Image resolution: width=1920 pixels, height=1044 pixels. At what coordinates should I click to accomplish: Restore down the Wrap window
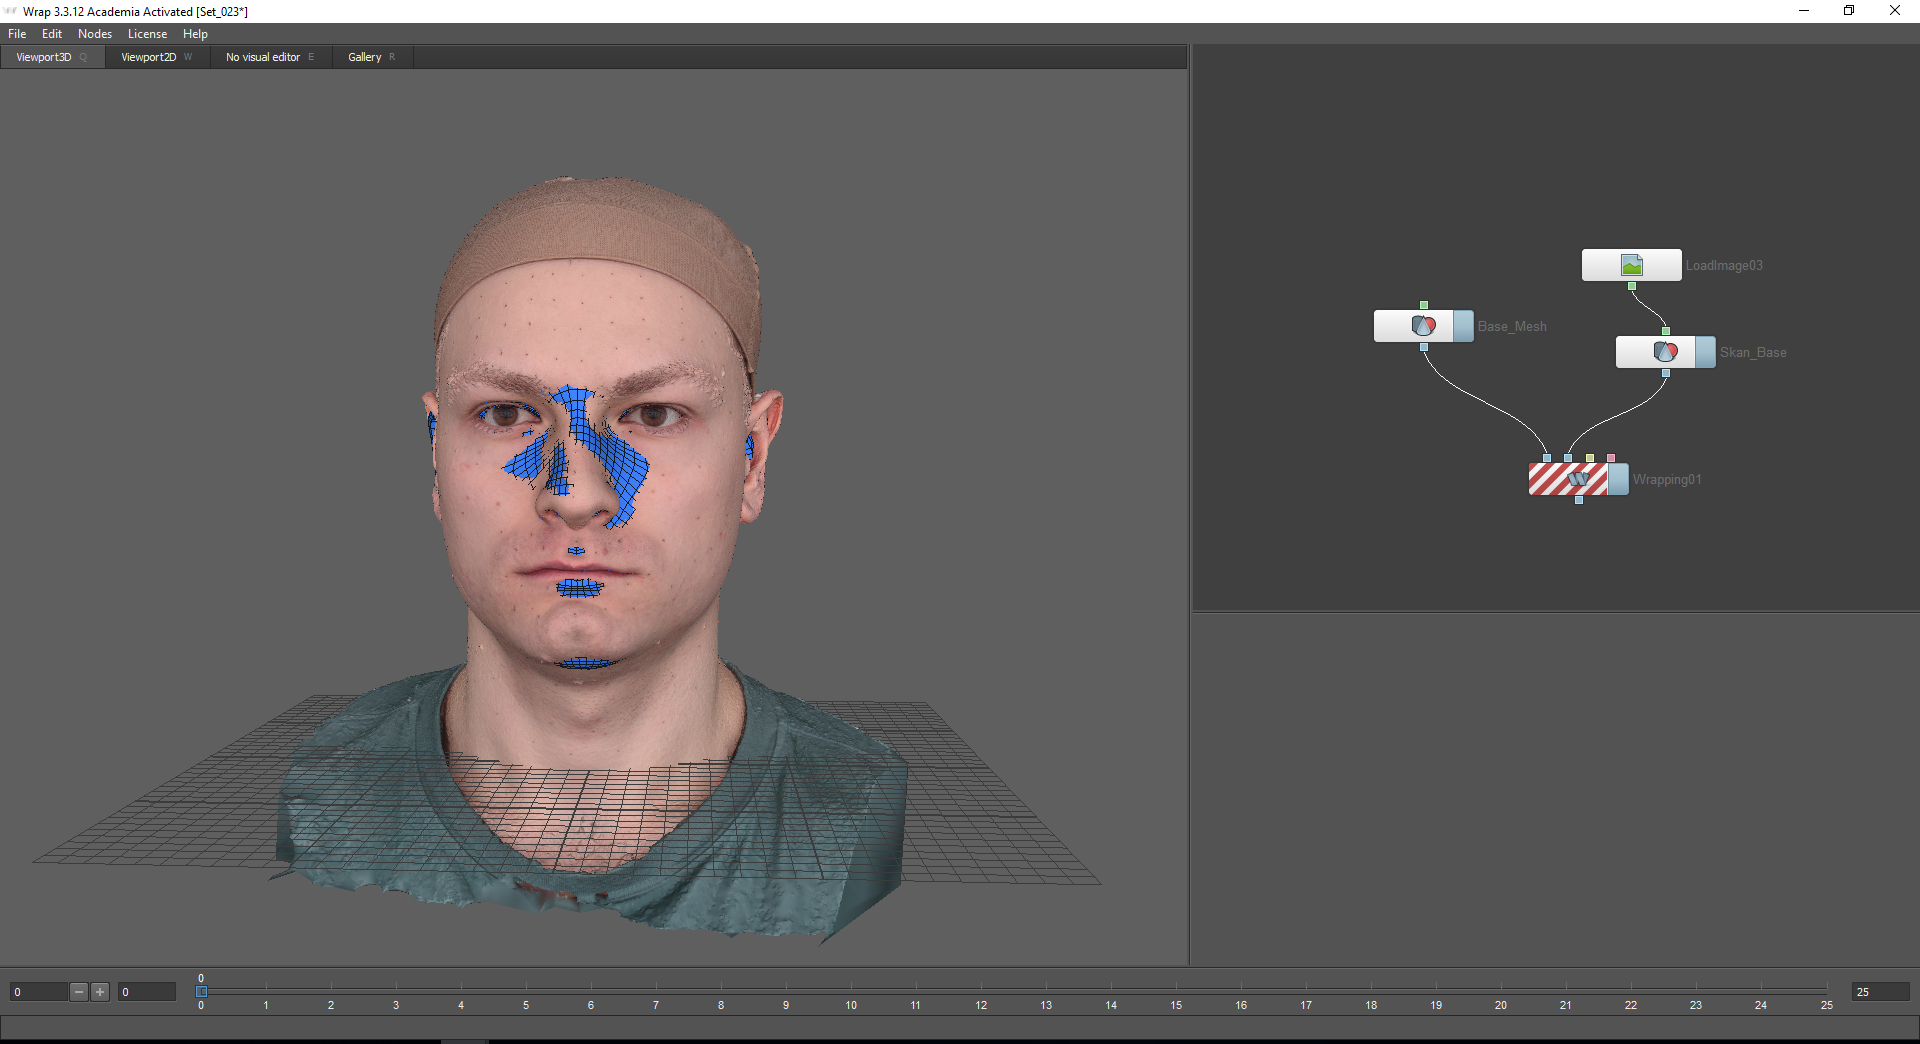[x=1849, y=11]
